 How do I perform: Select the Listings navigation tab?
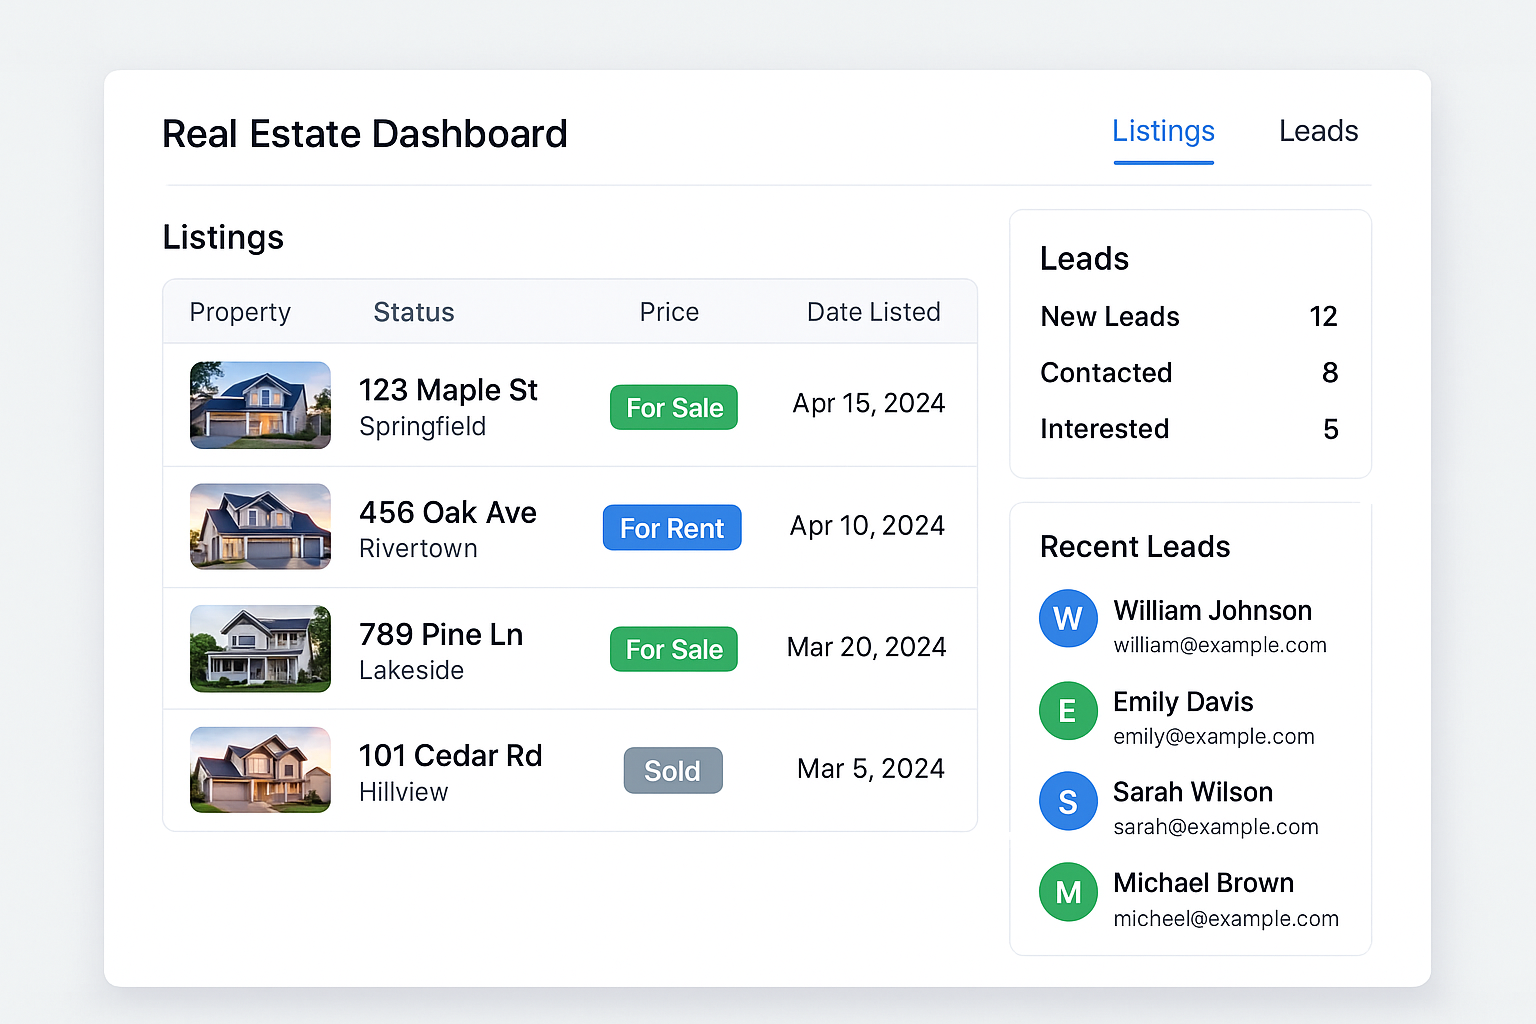pos(1163,131)
